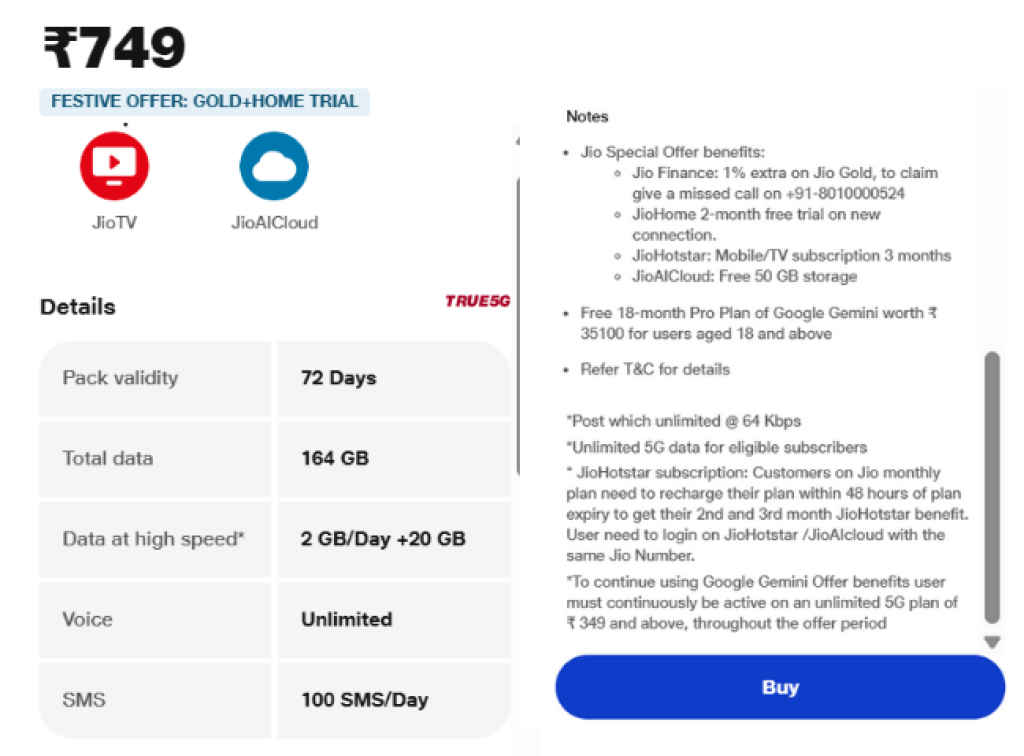Click the Notes section heading
The height and width of the screenshot is (756, 1024).
pos(587,116)
